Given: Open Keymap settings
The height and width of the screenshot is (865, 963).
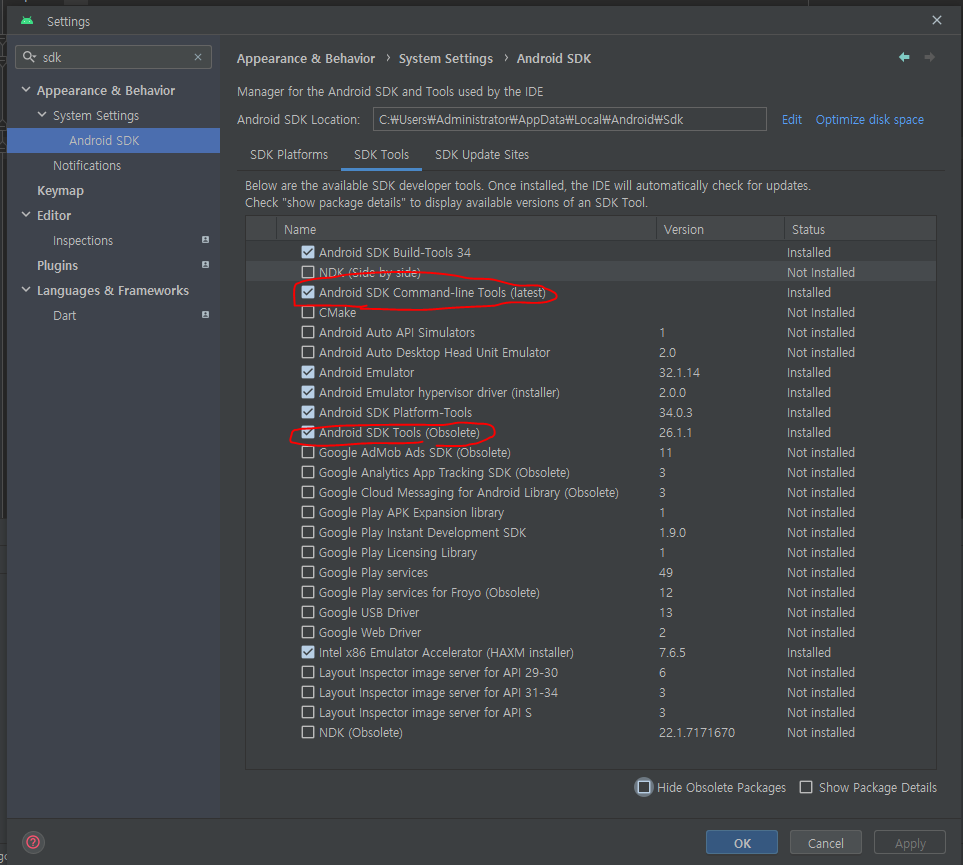Looking at the screenshot, I should point(60,190).
